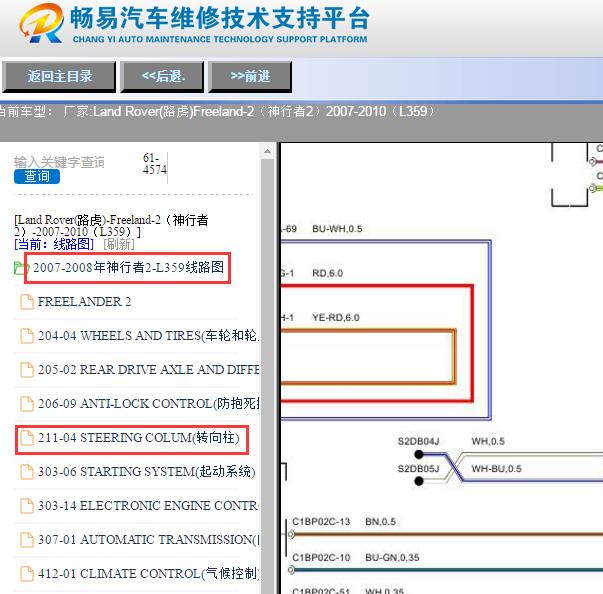Open 206-09 ANTI-LOCK CONTROL entry

149,403
